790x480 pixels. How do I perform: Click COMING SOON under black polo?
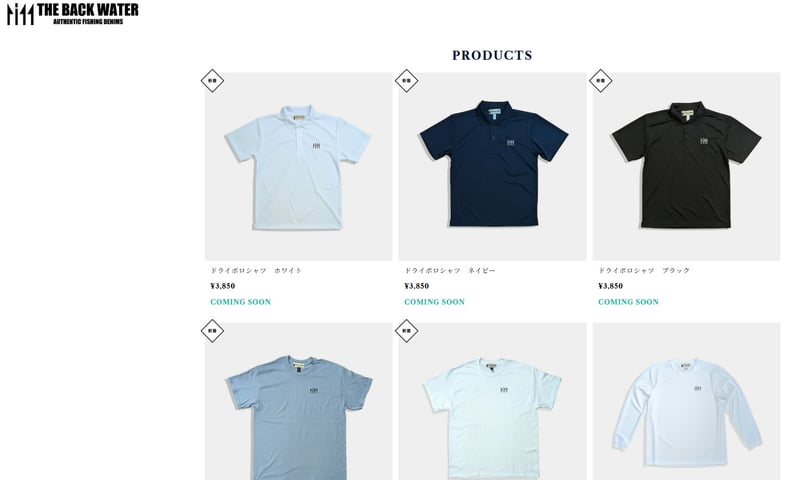[x=628, y=302]
